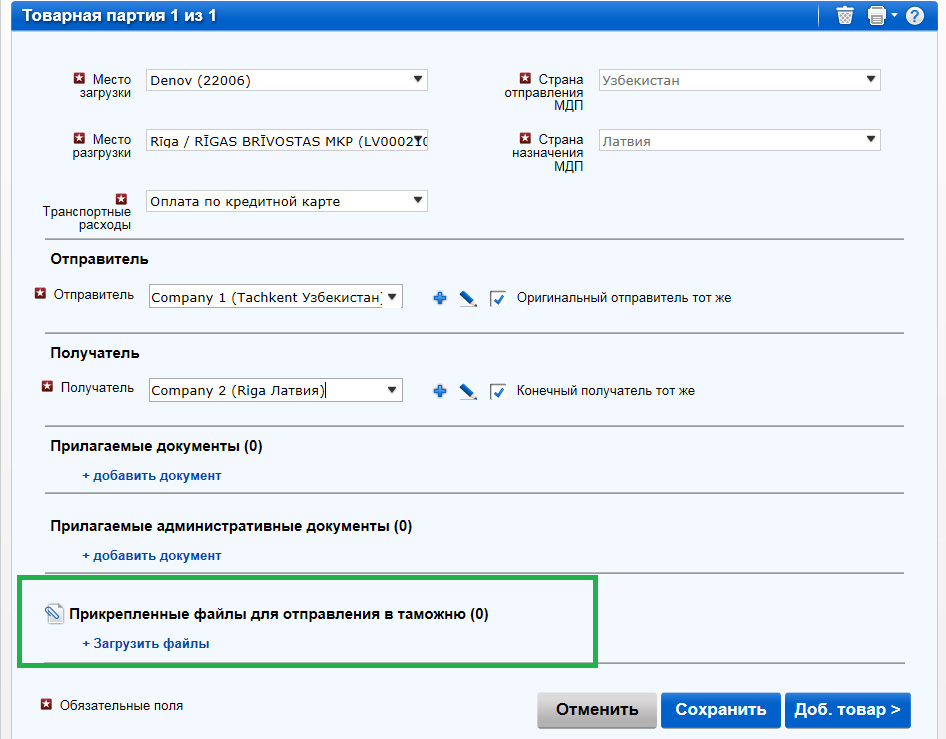Click into the 'Место разгрузки' field

[x=280, y=141]
